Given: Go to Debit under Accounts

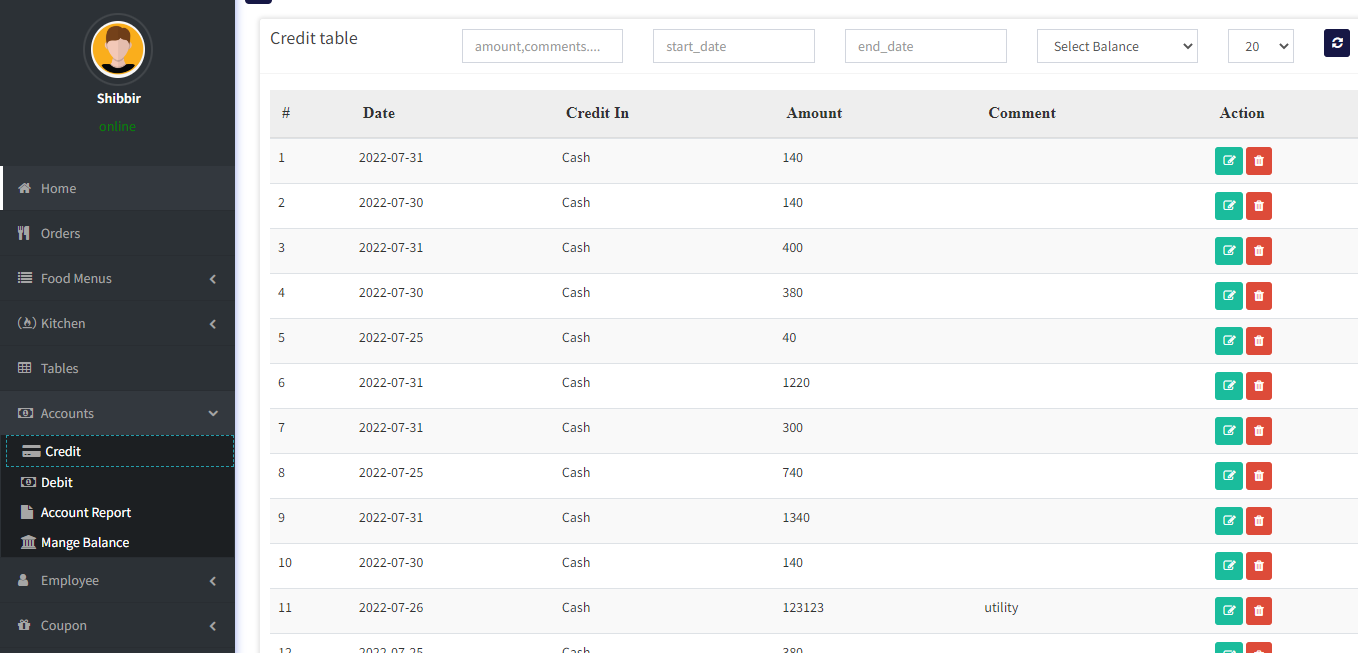Looking at the screenshot, I should click(x=57, y=482).
